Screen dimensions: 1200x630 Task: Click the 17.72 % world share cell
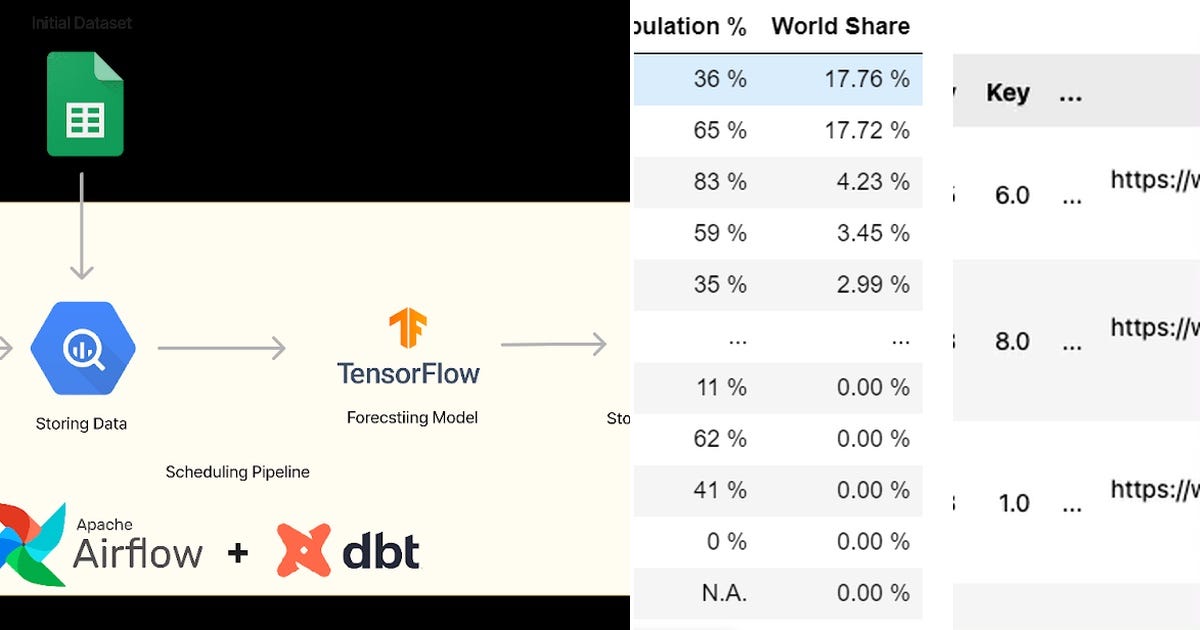[867, 131]
